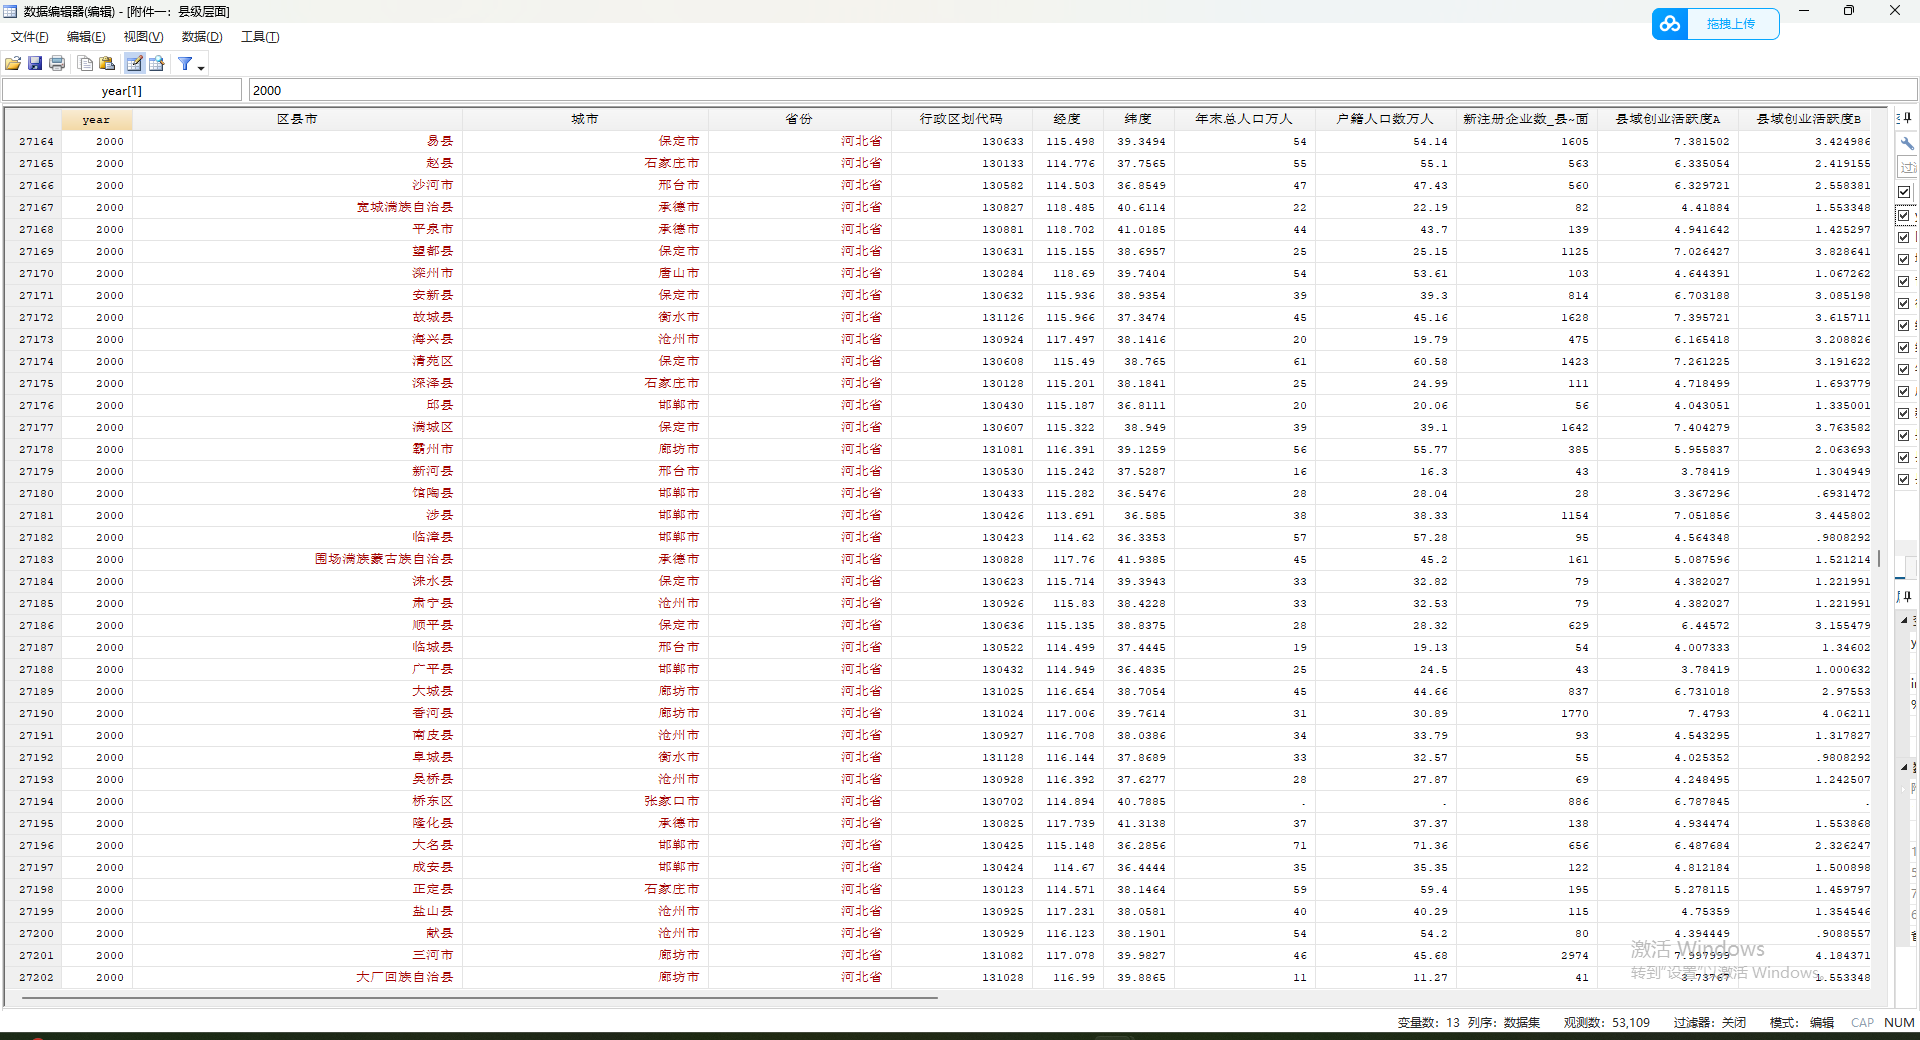Open the 编辑(E) menu
This screenshot has height=1040, width=1920.
point(86,37)
